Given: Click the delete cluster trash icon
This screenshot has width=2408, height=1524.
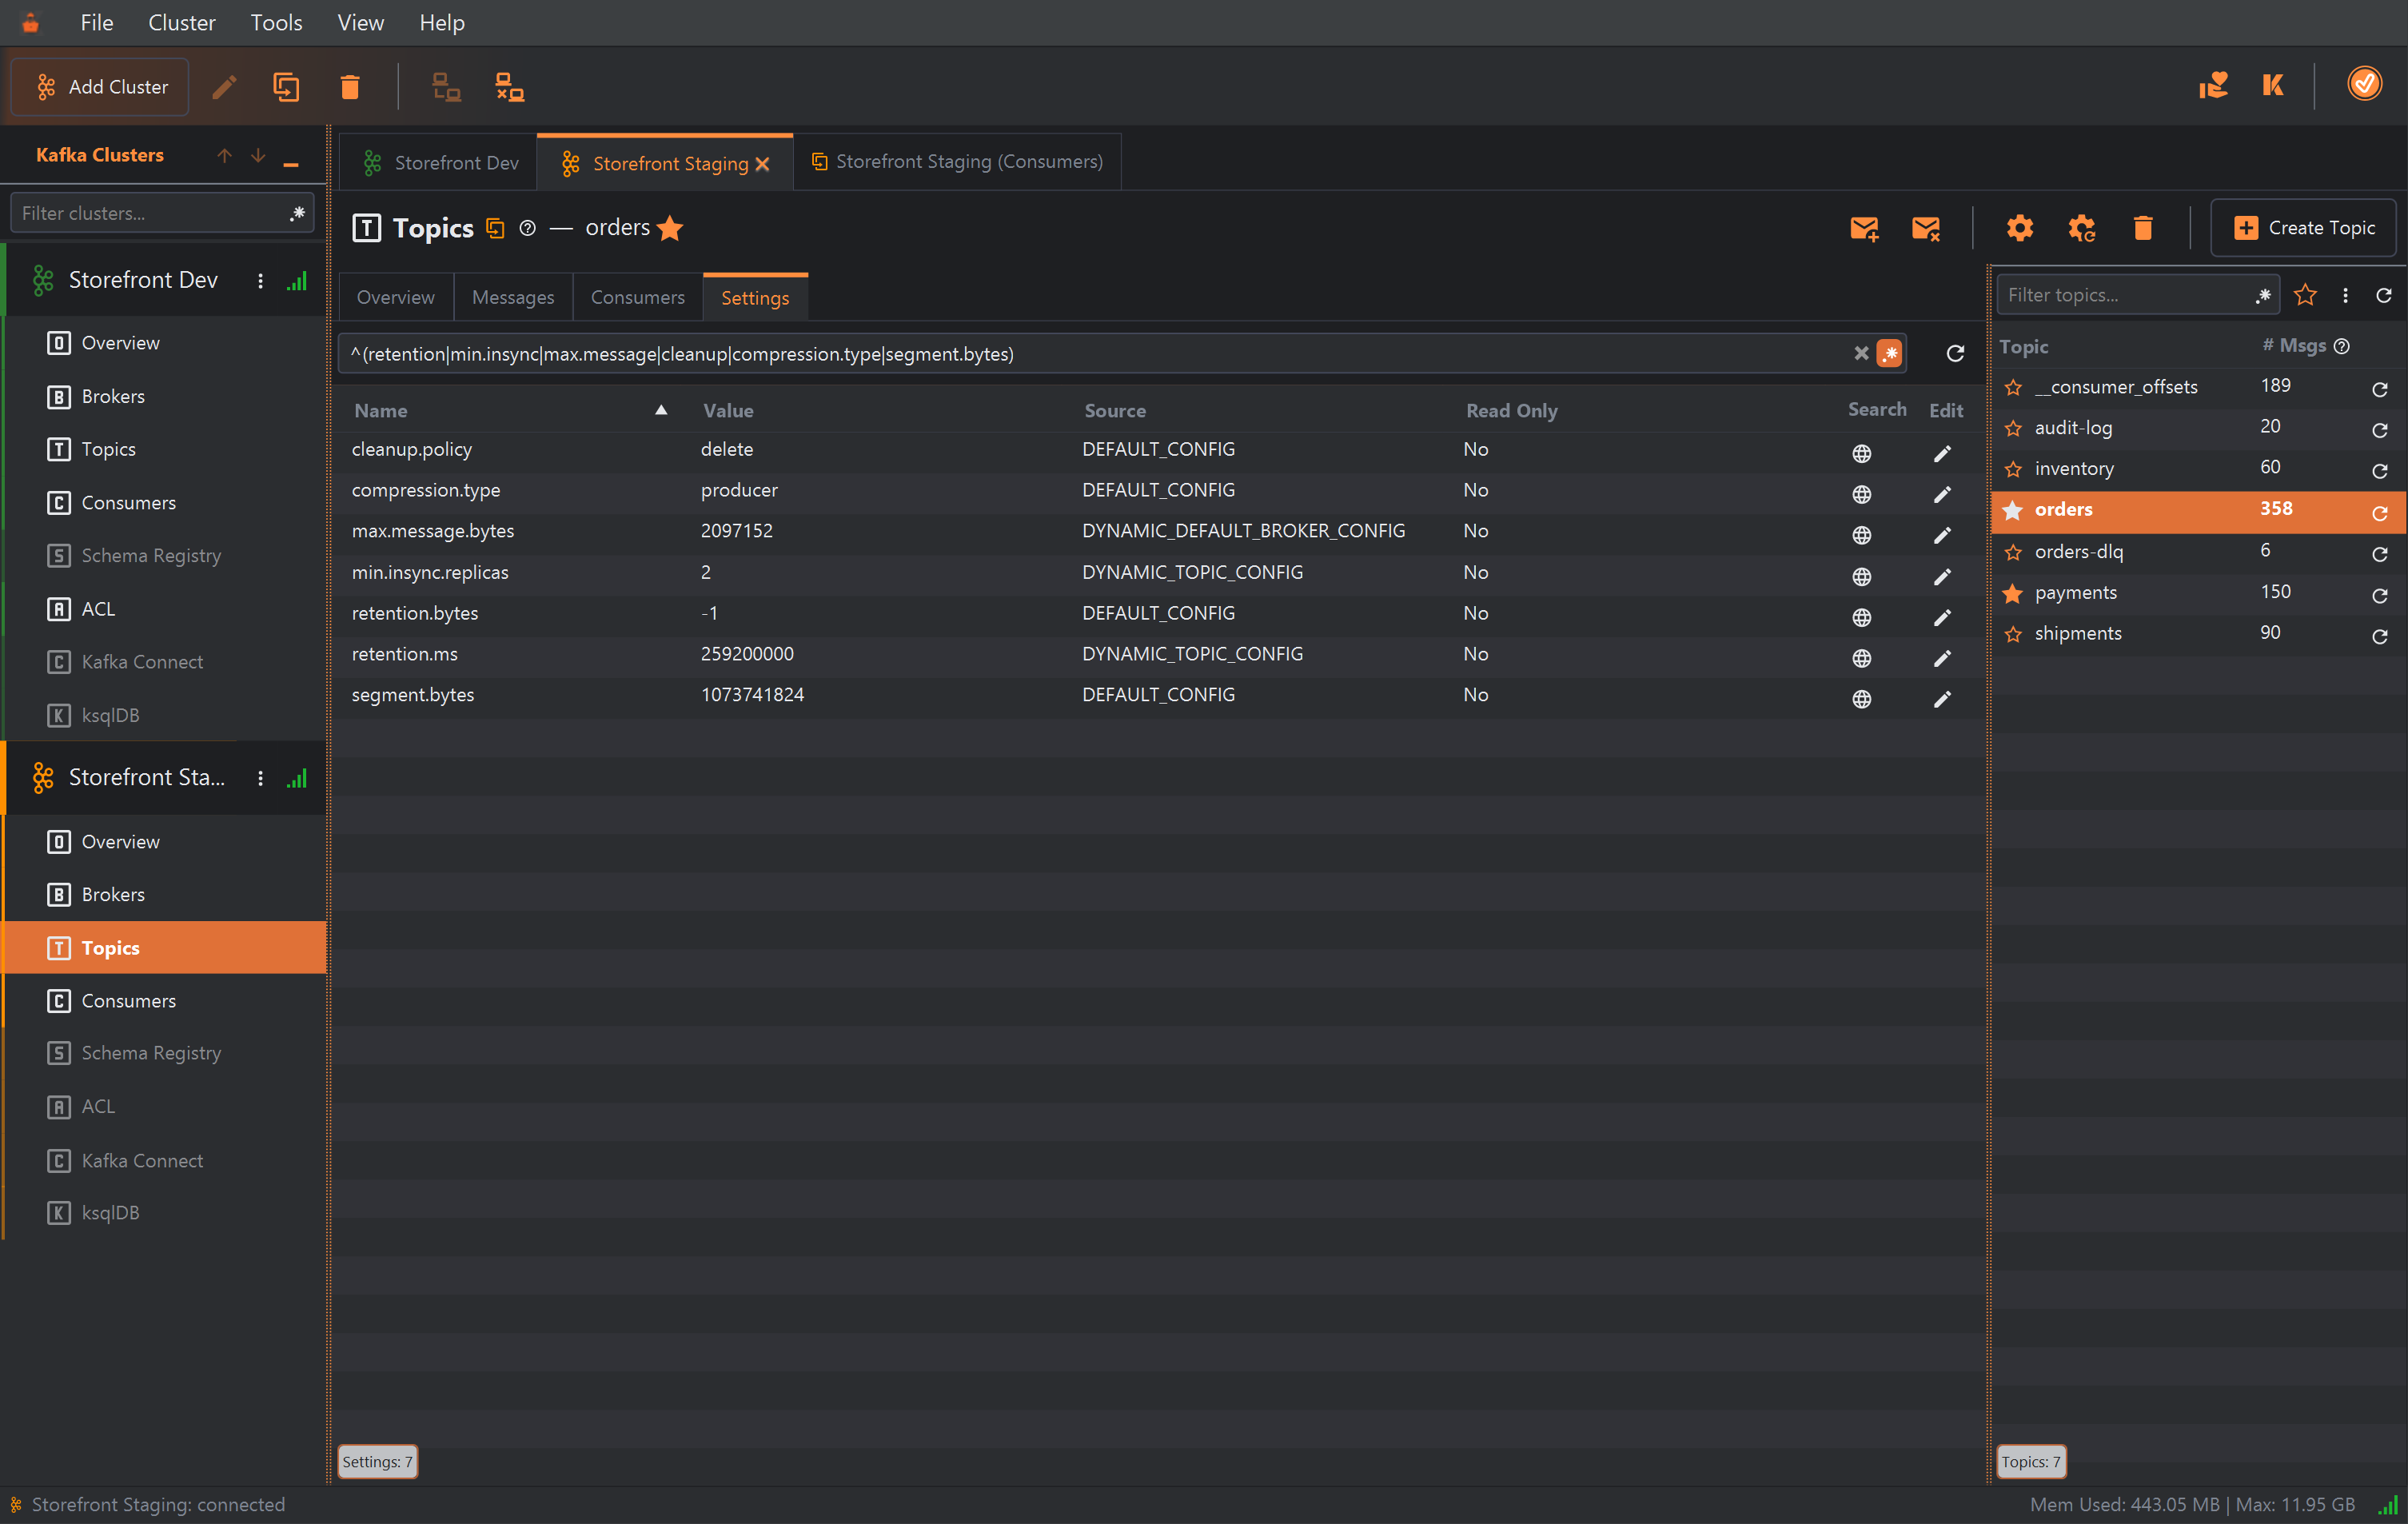Looking at the screenshot, I should tap(350, 88).
